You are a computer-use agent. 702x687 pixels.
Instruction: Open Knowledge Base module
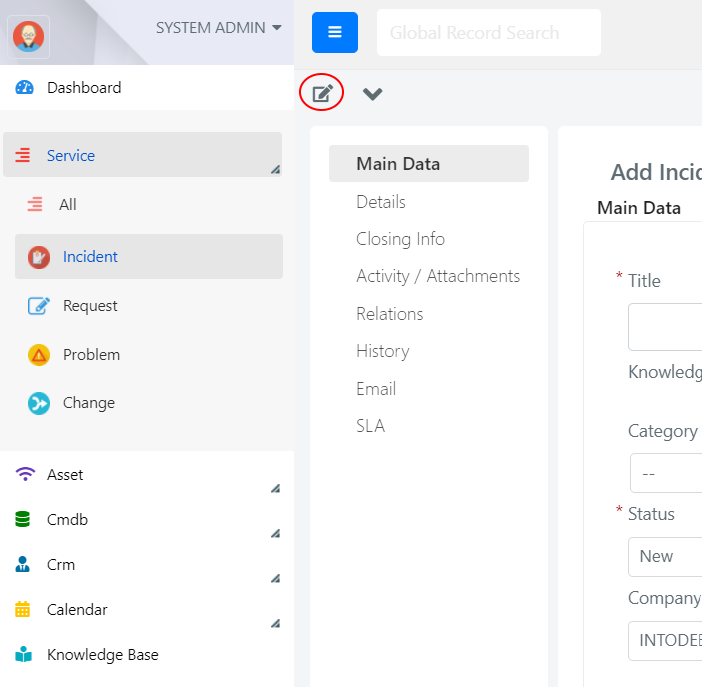(x=103, y=655)
